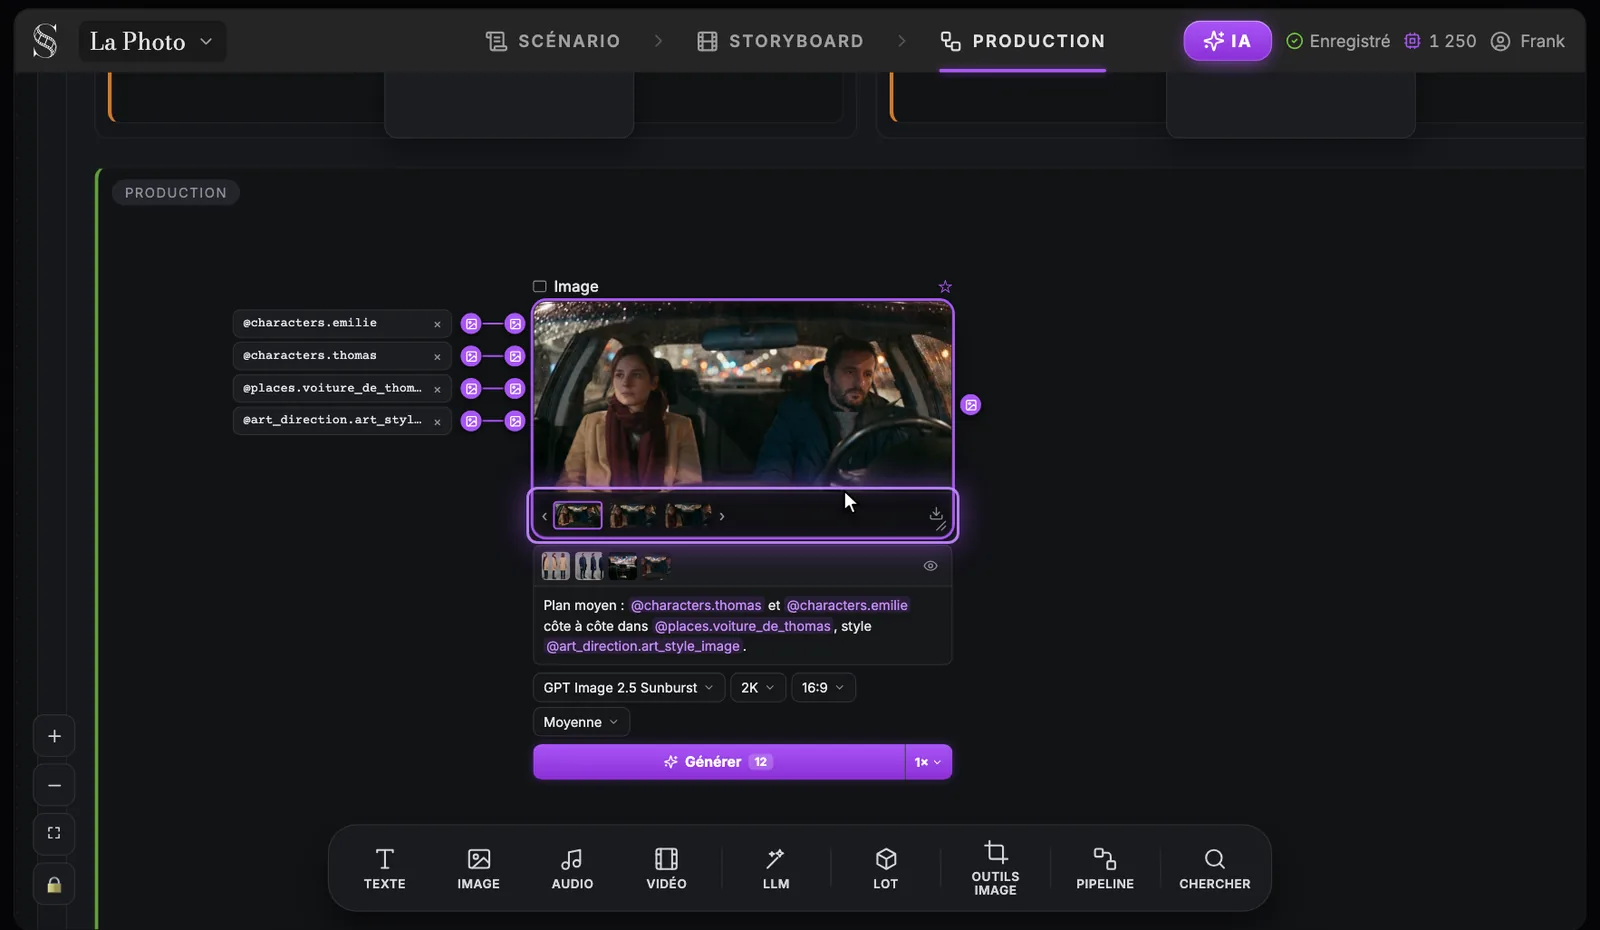Screen dimensions: 1600x930
Task: Click the @characters.thomas output connector
Action: click(x=471, y=356)
